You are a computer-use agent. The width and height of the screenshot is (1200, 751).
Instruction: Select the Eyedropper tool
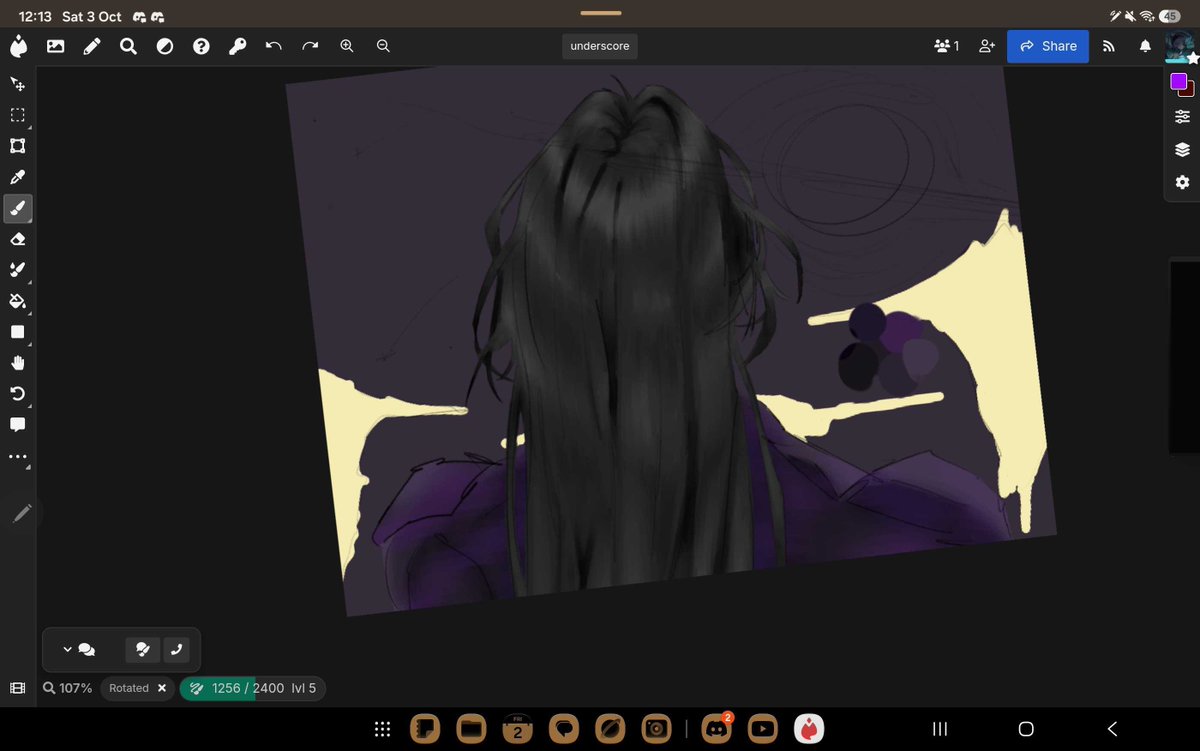point(18,177)
